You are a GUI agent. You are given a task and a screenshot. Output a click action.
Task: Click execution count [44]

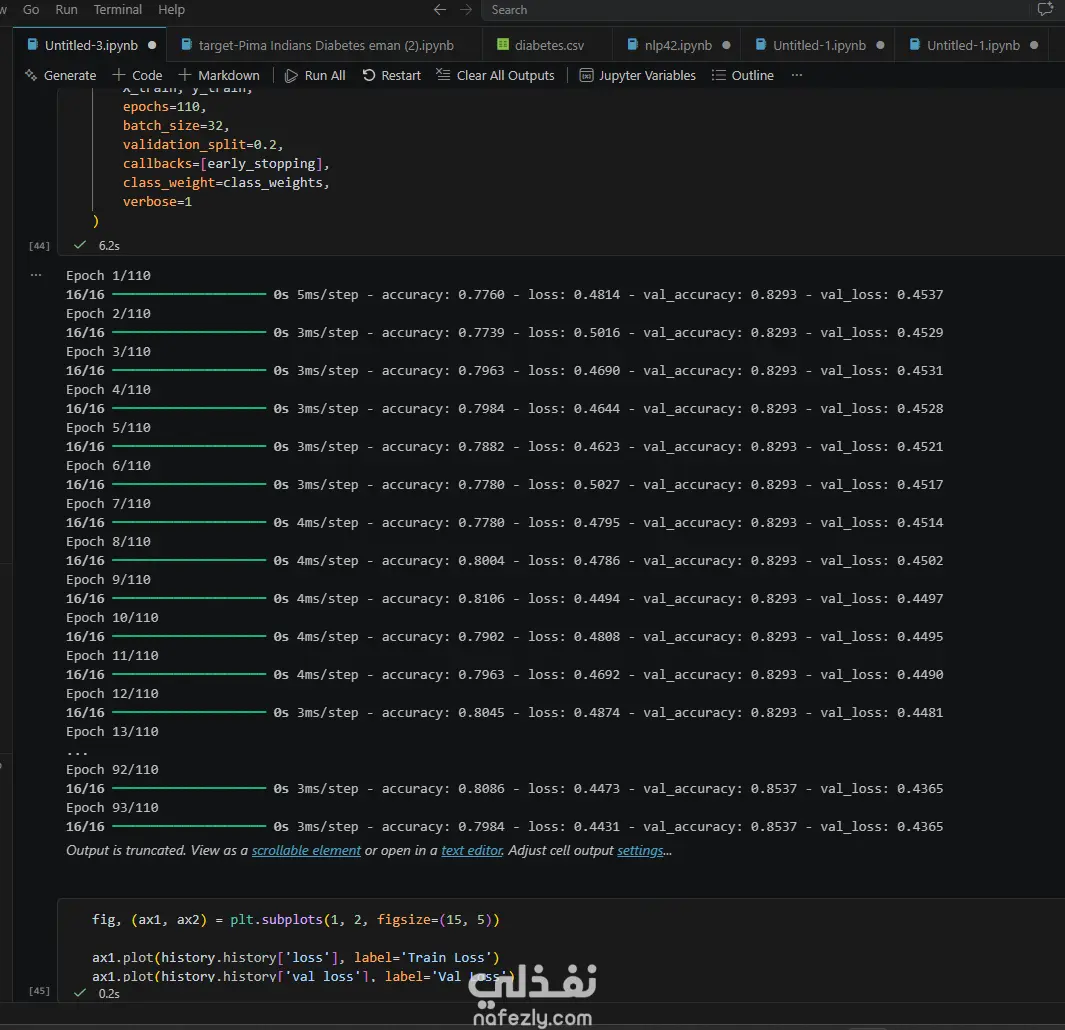point(39,245)
